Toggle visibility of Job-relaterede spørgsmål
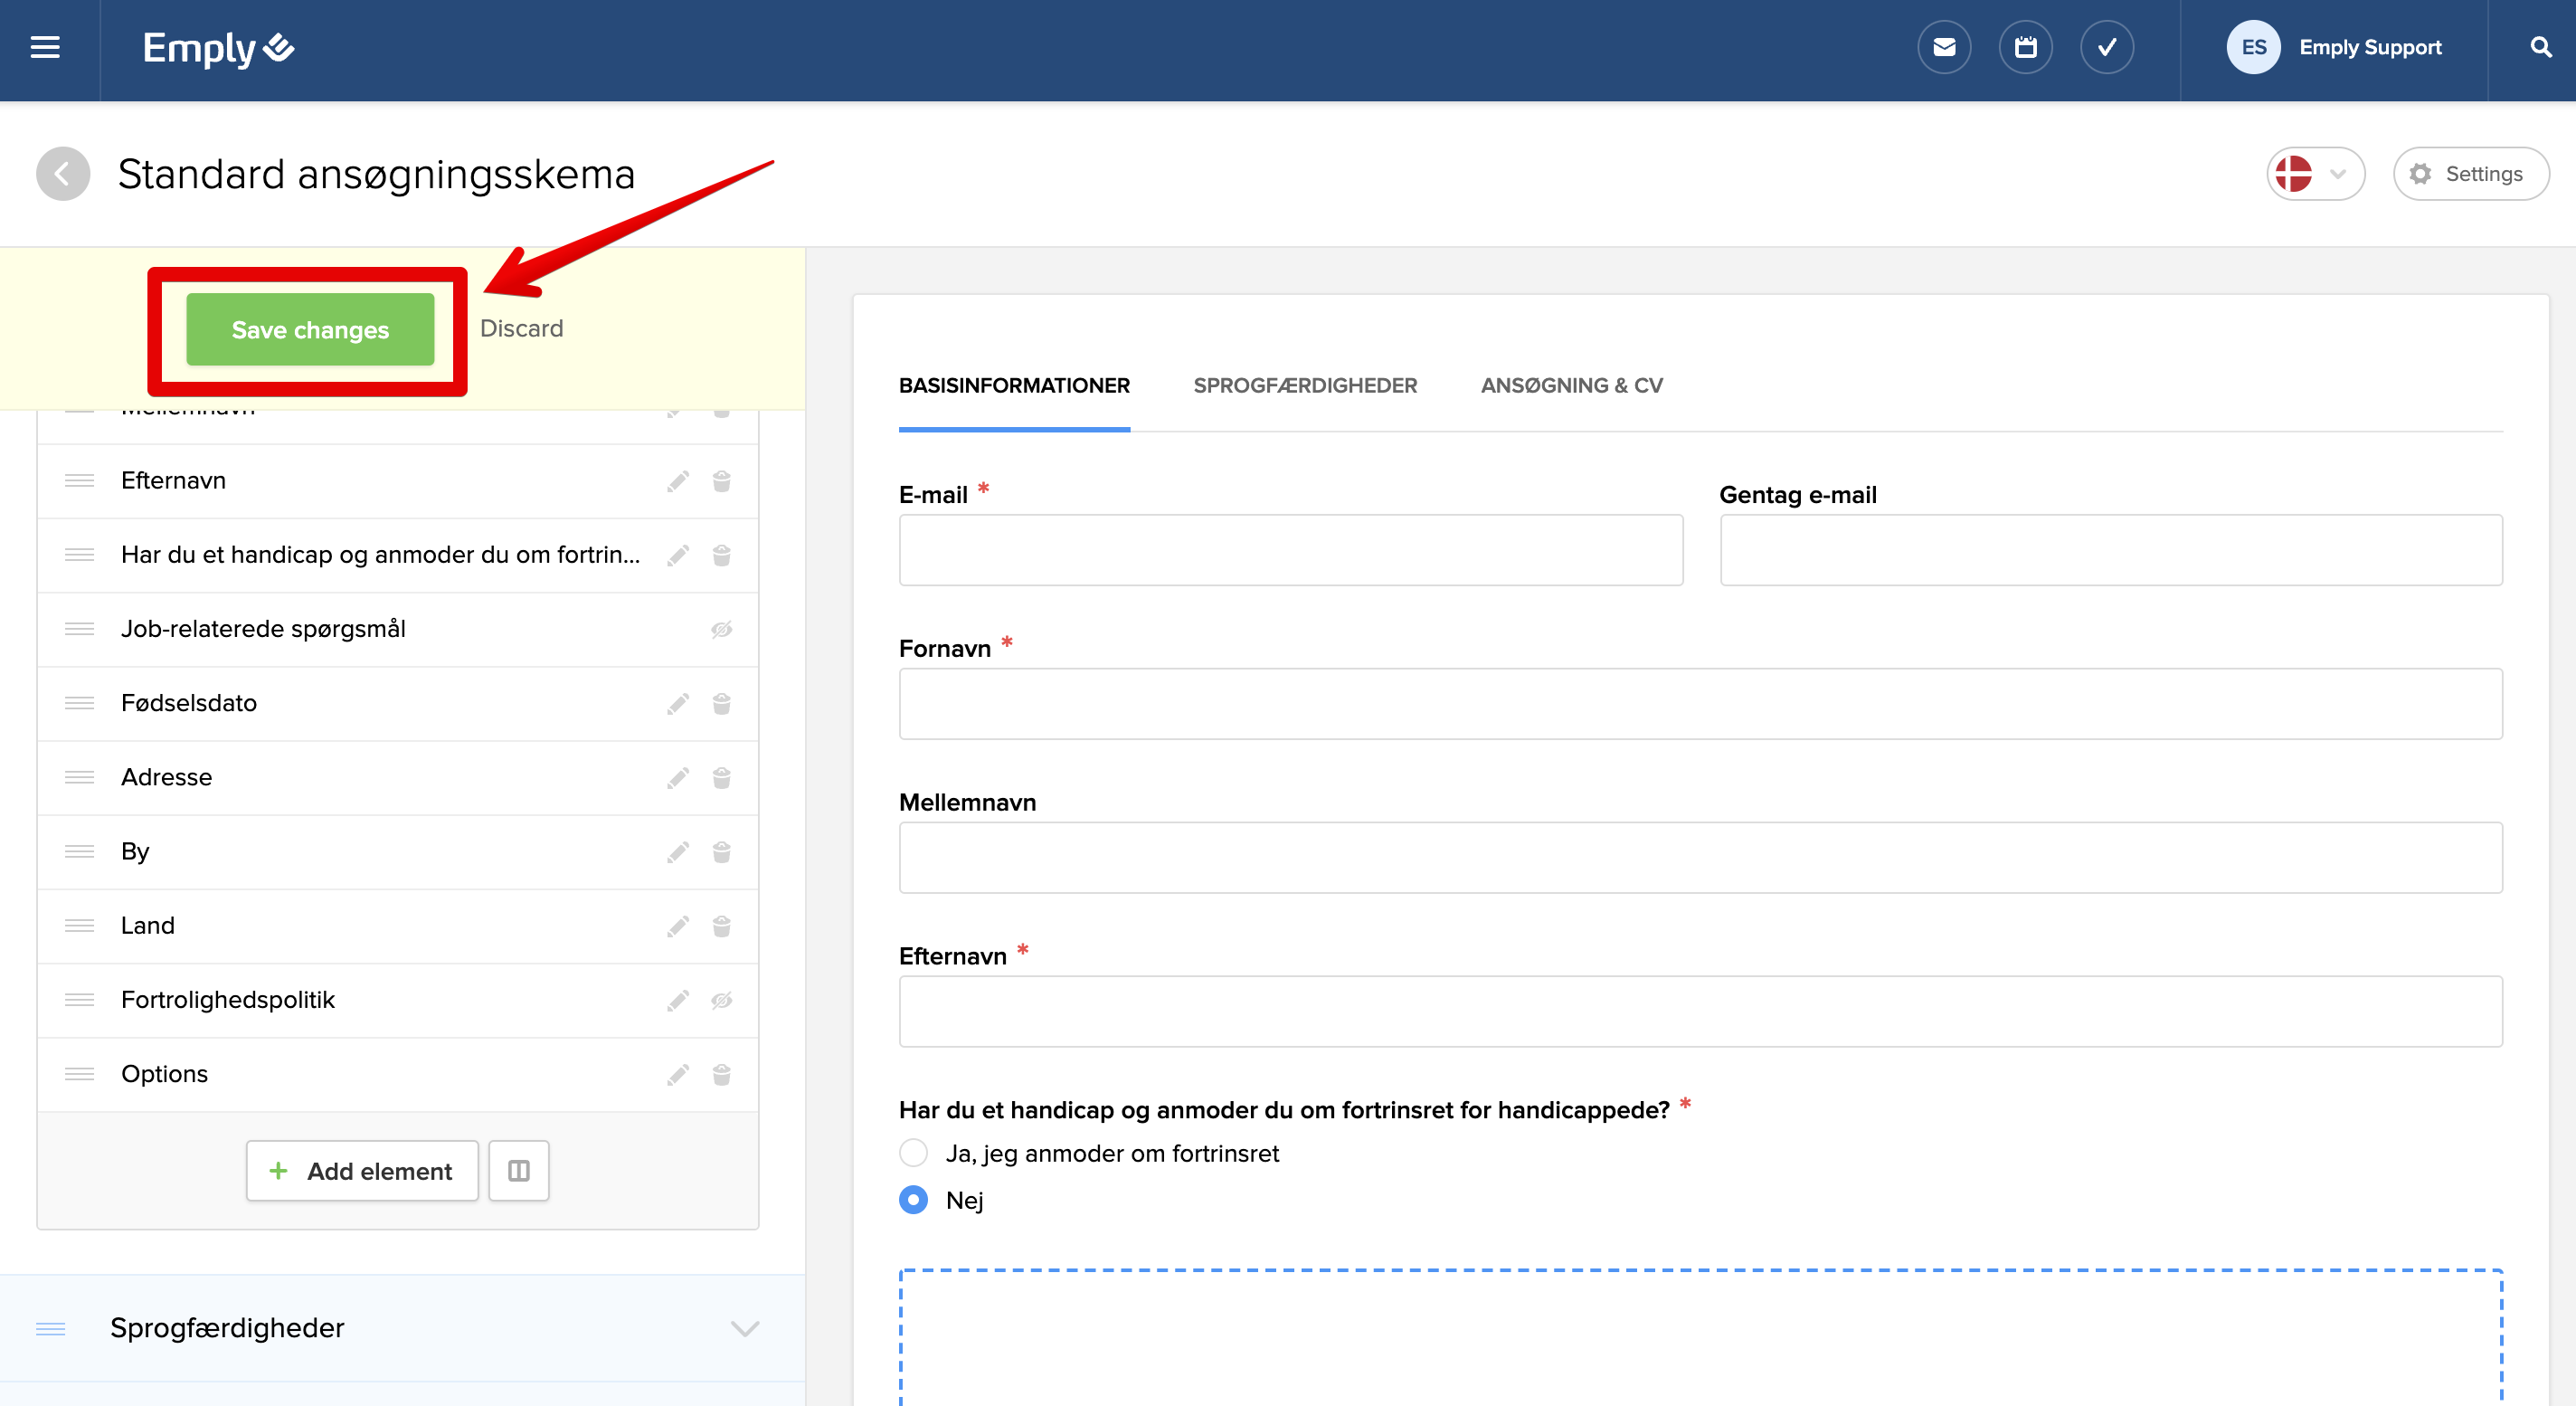This screenshot has width=2576, height=1406. pos(721,629)
